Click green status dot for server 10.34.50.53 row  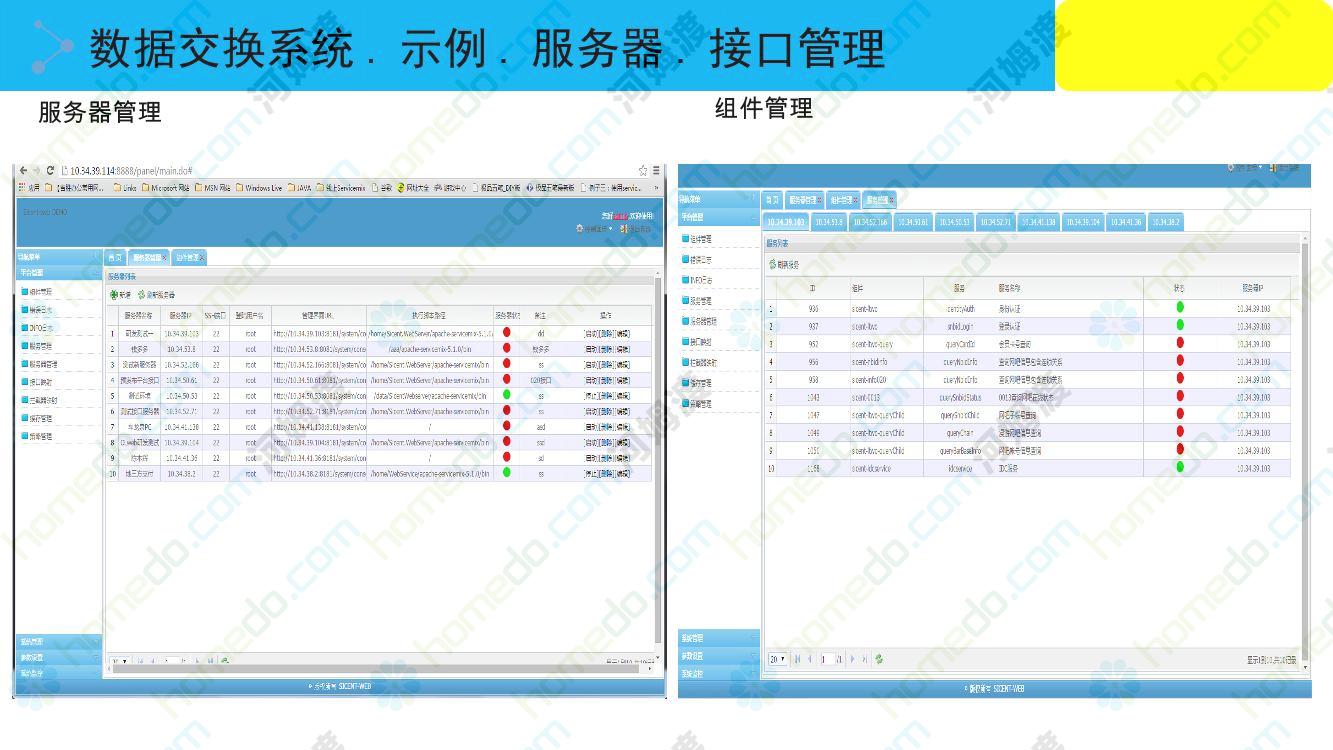coord(506,395)
